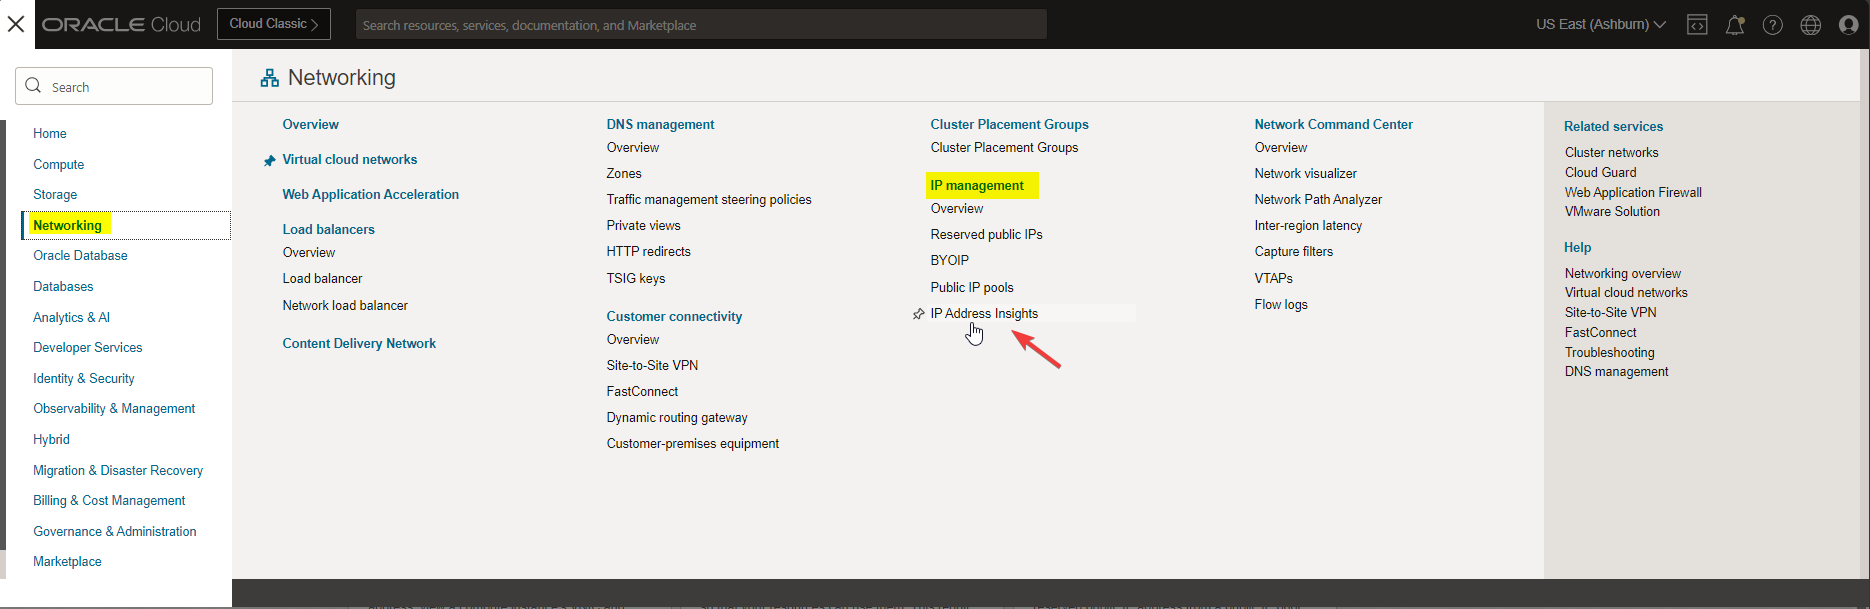Open Network load balancer link
Screen dimensions: 1870x609
(345, 305)
